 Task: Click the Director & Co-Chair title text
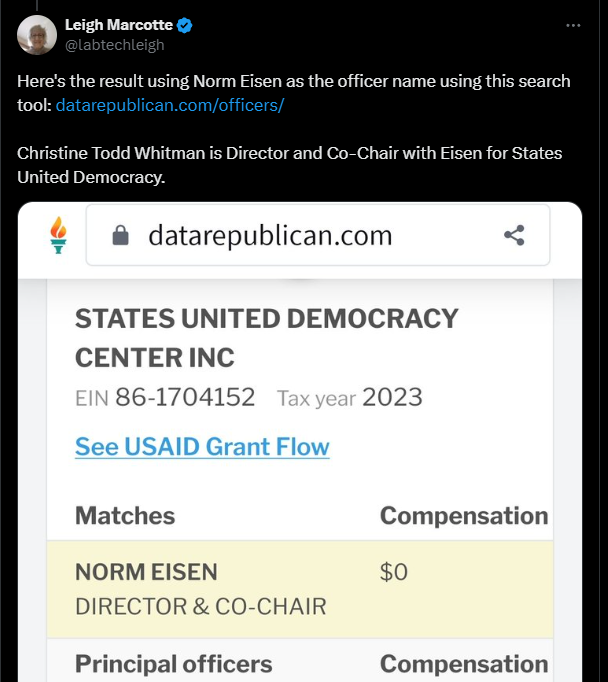click(200, 607)
